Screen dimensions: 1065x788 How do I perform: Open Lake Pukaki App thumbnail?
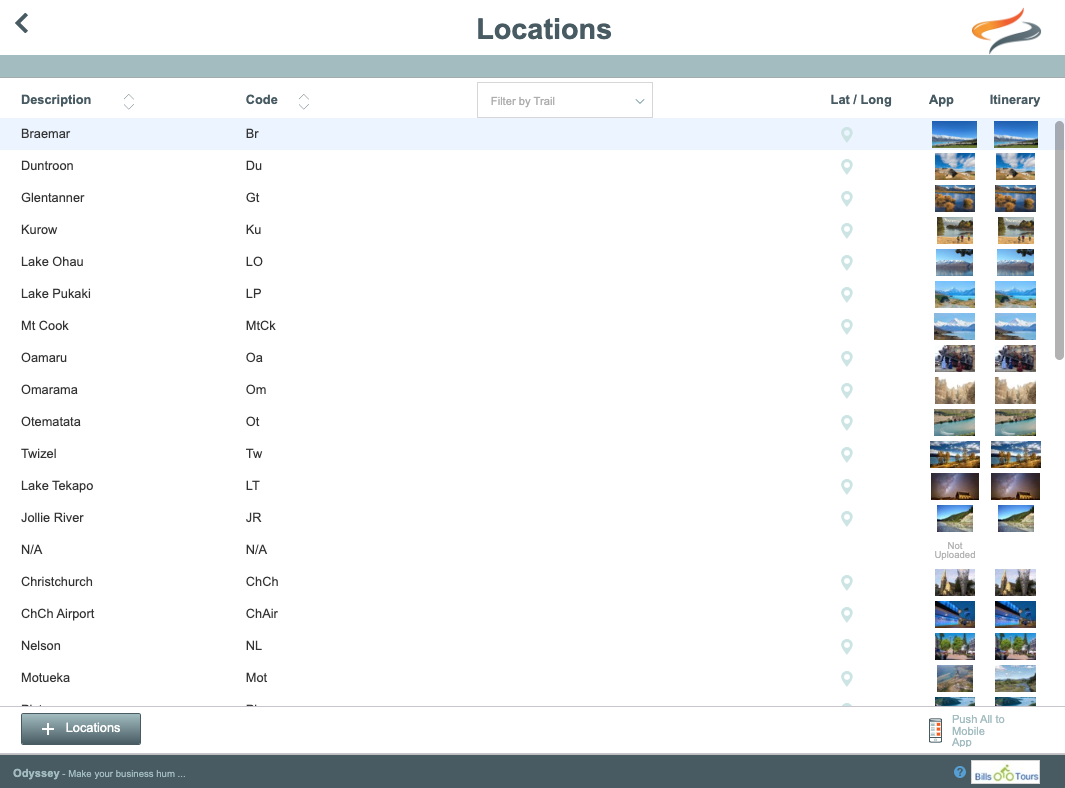pos(954,294)
